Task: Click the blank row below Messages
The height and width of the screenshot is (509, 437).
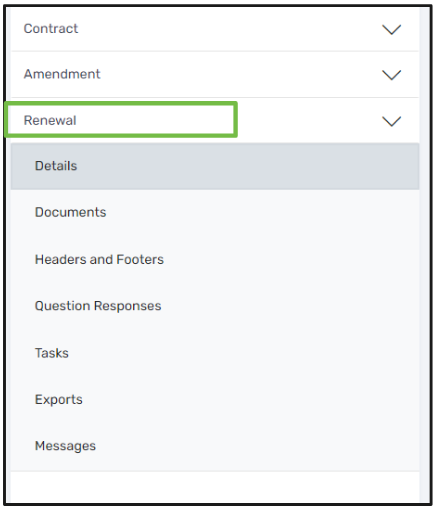Action: pyautogui.click(x=215, y=487)
